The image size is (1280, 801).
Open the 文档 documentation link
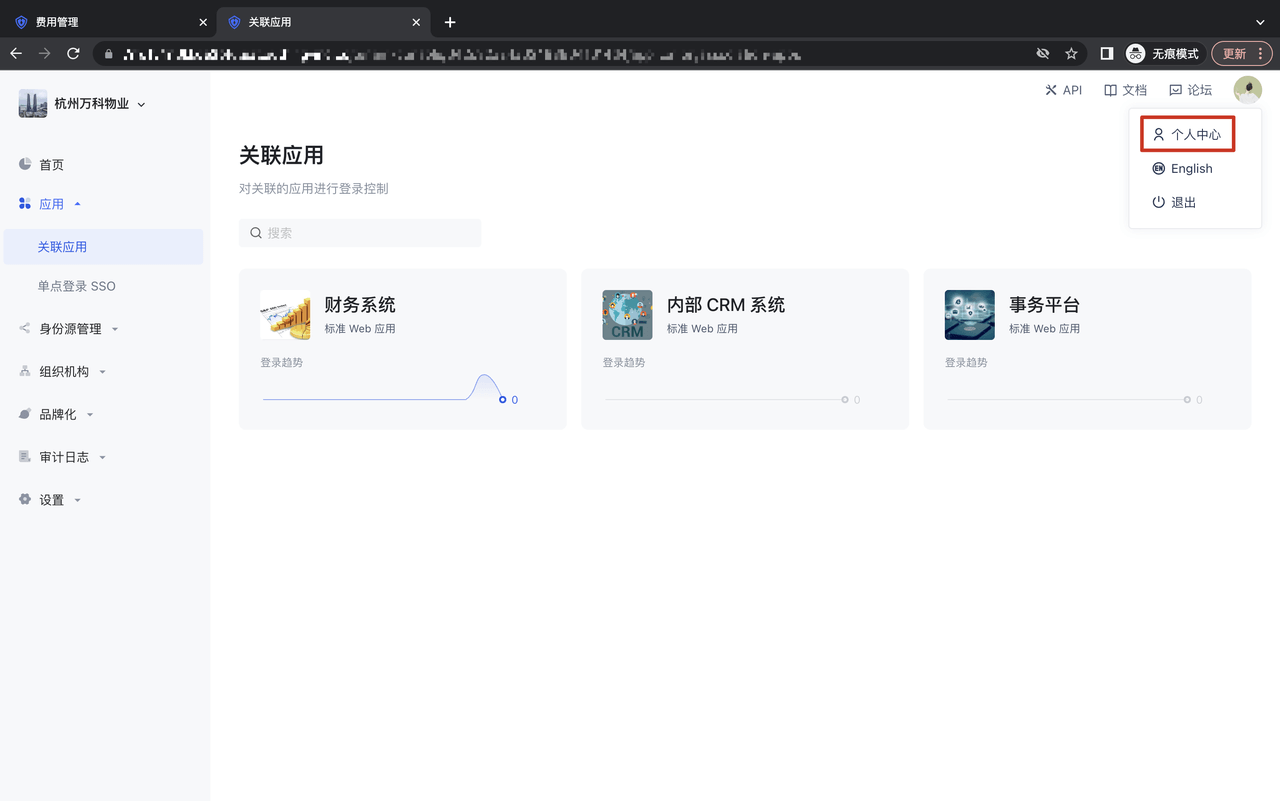pyautogui.click(x=1125, y=90)
